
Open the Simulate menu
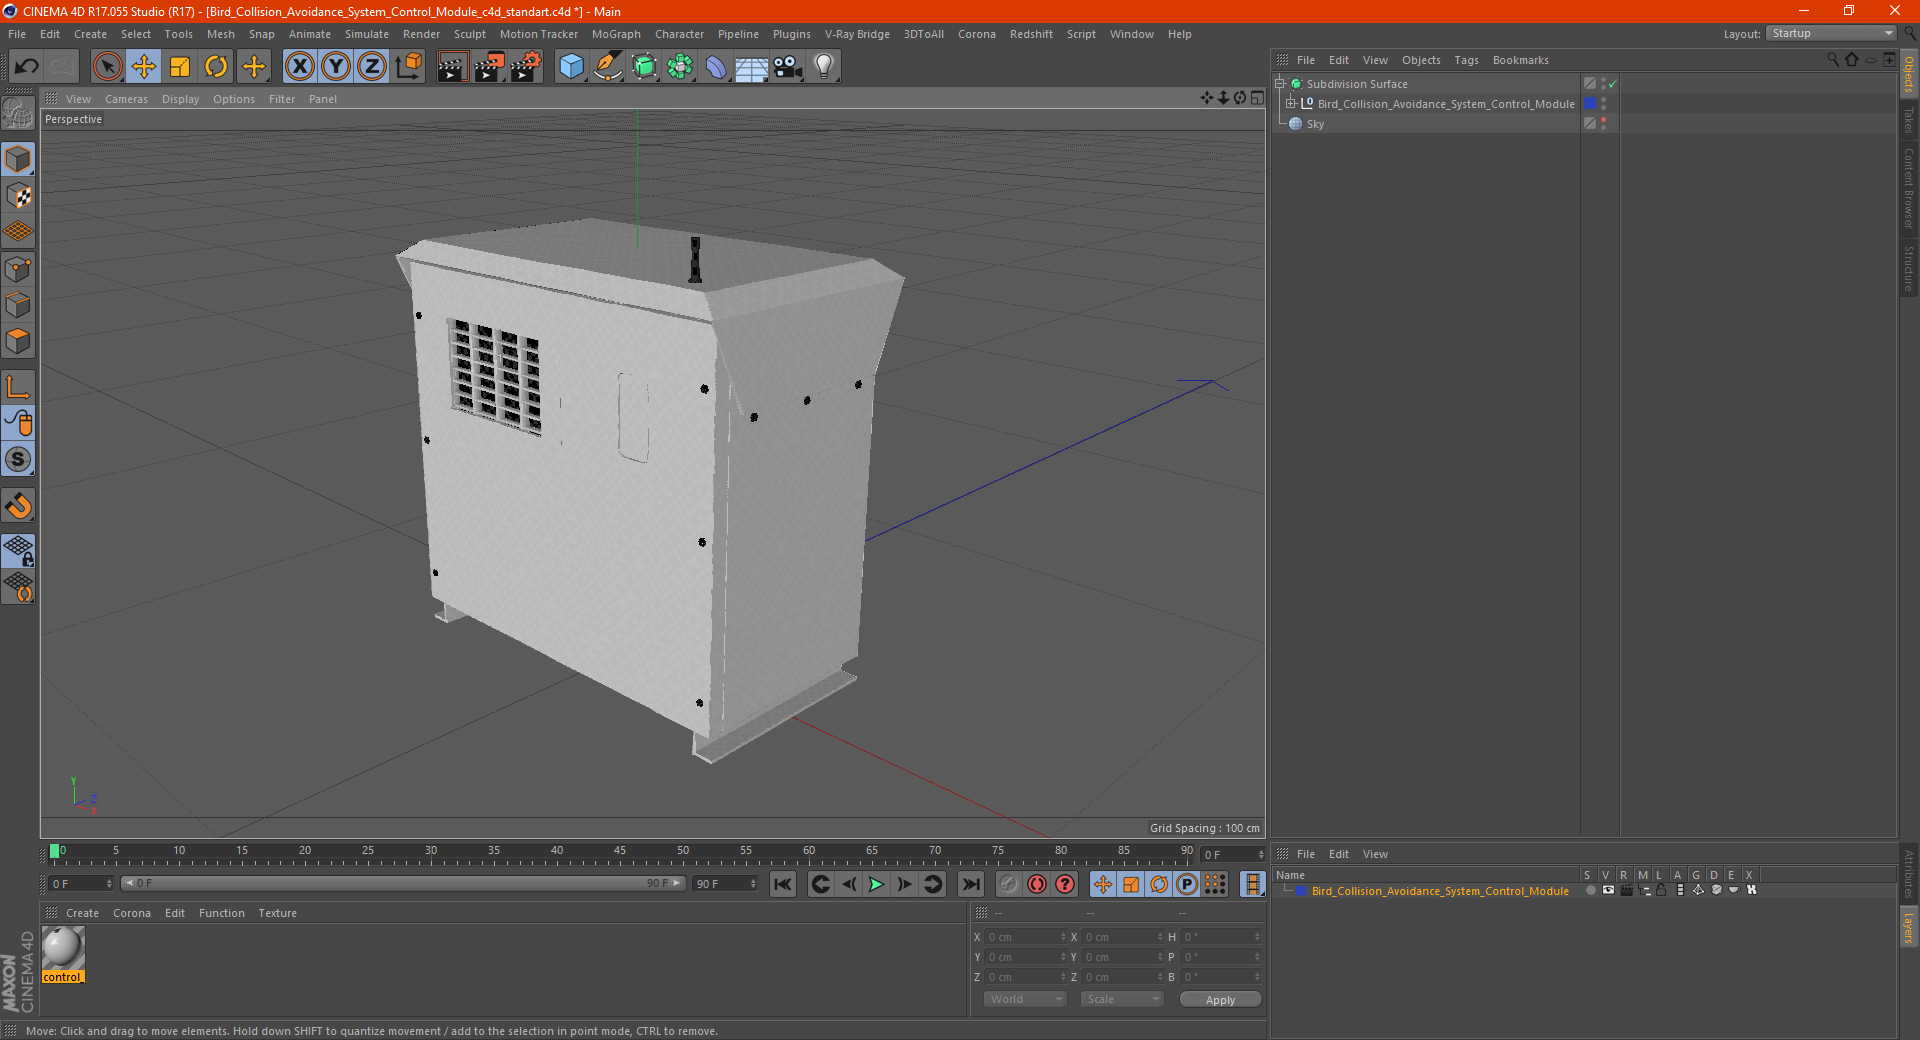click(367, 34)
